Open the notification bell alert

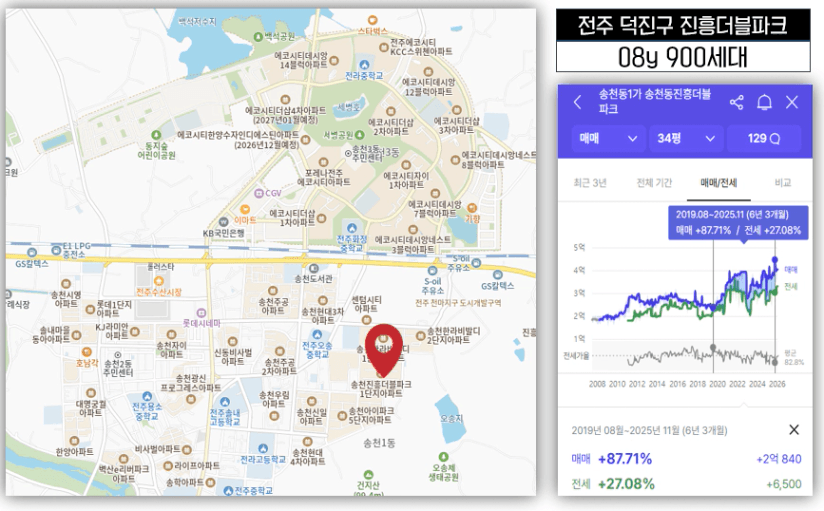pos(764,102)
